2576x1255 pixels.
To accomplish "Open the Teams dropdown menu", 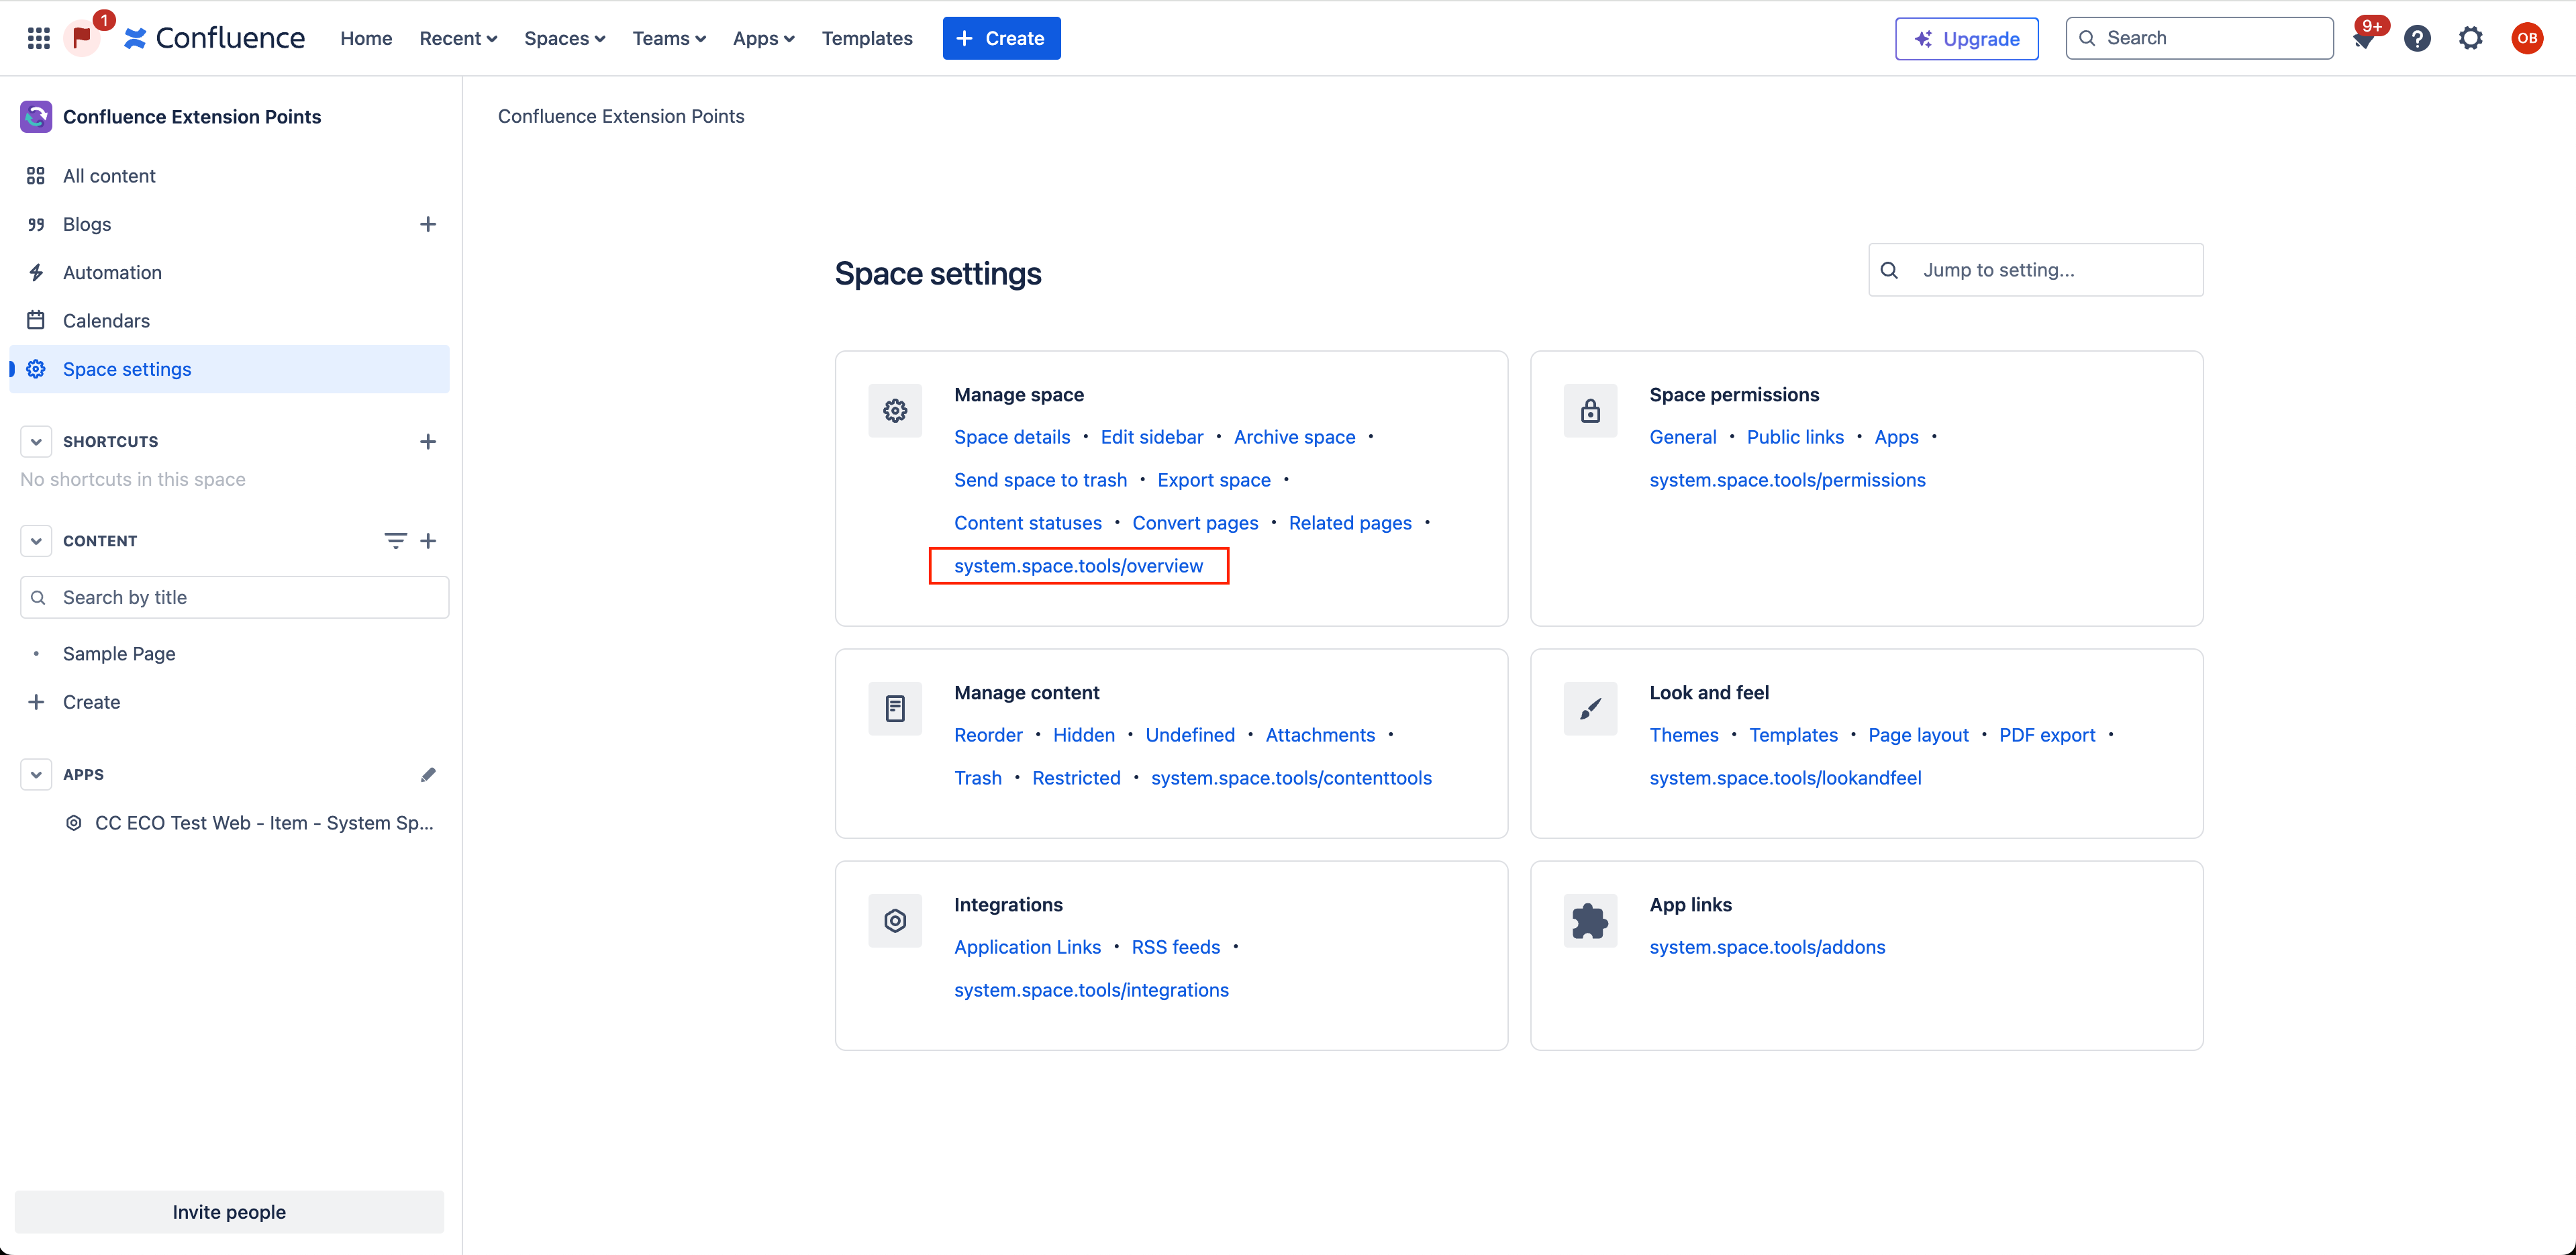I will coord(669,38).
